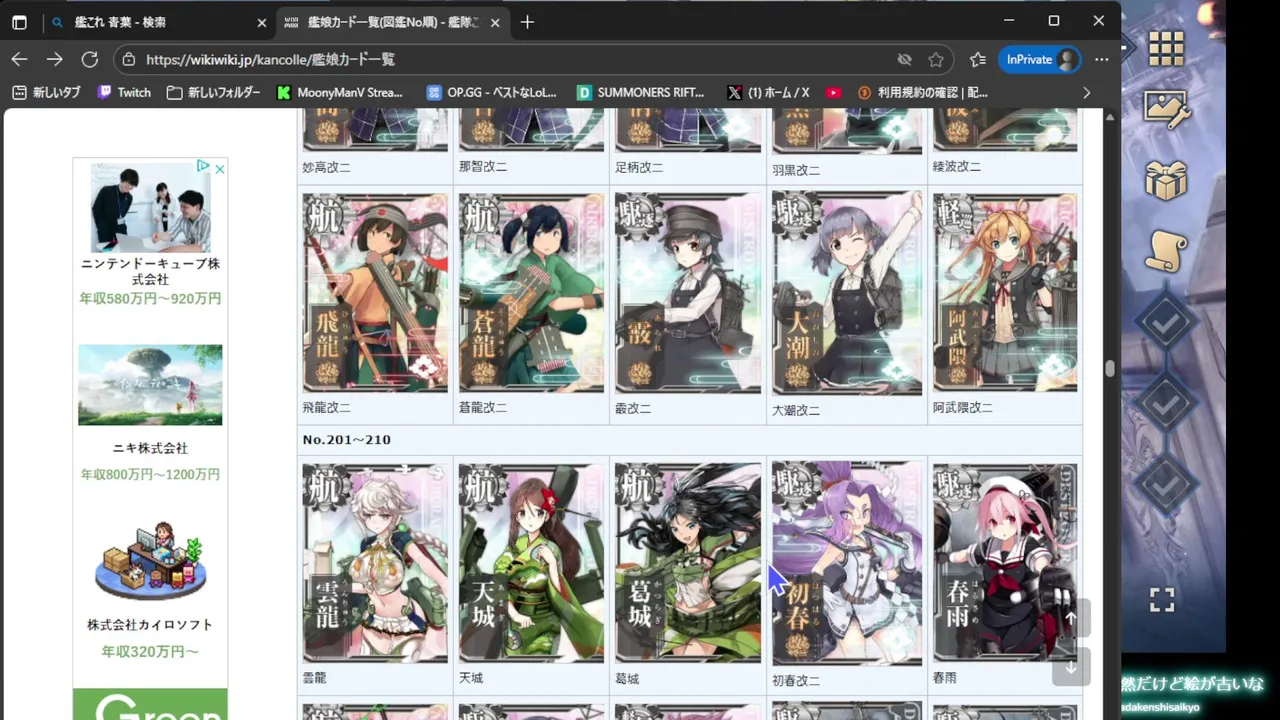Open the YouTube bookmark icon
The width and height of the screenshot is (1280, 720).
(x=834, y=92)
